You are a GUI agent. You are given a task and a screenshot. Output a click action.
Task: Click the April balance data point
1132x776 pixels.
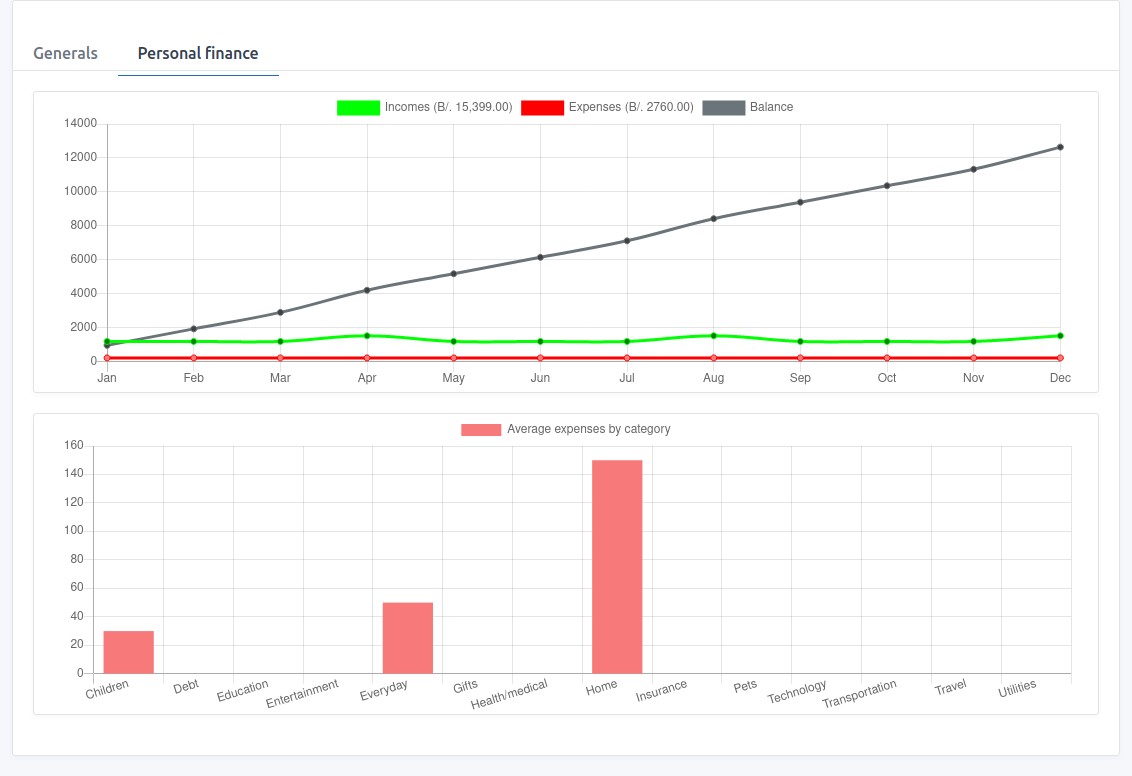coord(367,290)
